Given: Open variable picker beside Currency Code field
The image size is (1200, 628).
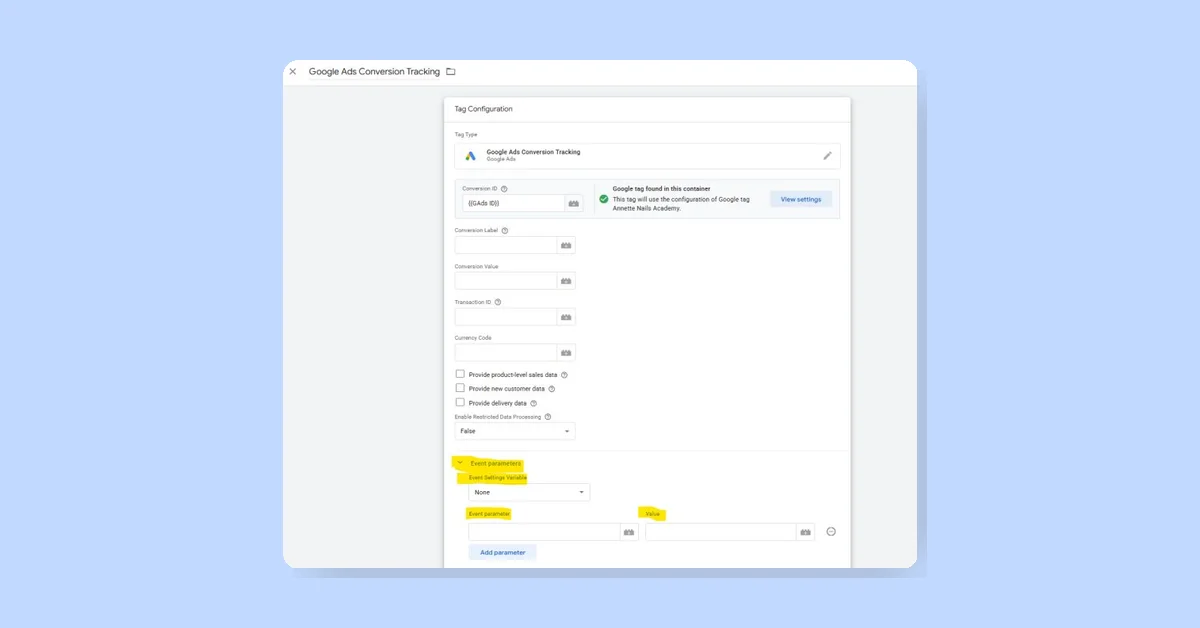Looking at the screenshot, I should point(566,353).
